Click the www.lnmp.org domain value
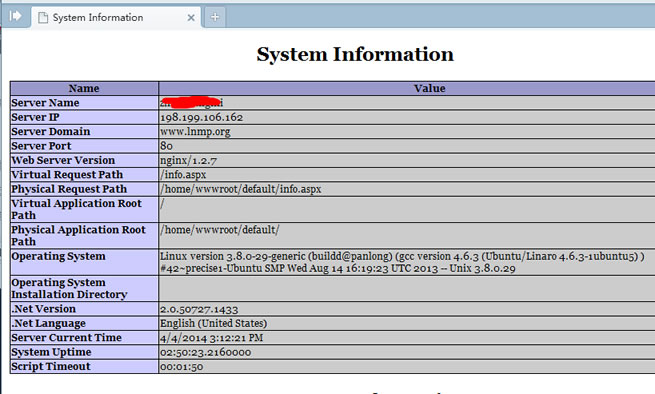This screenshot has height=394, width=655. point(195,132)
